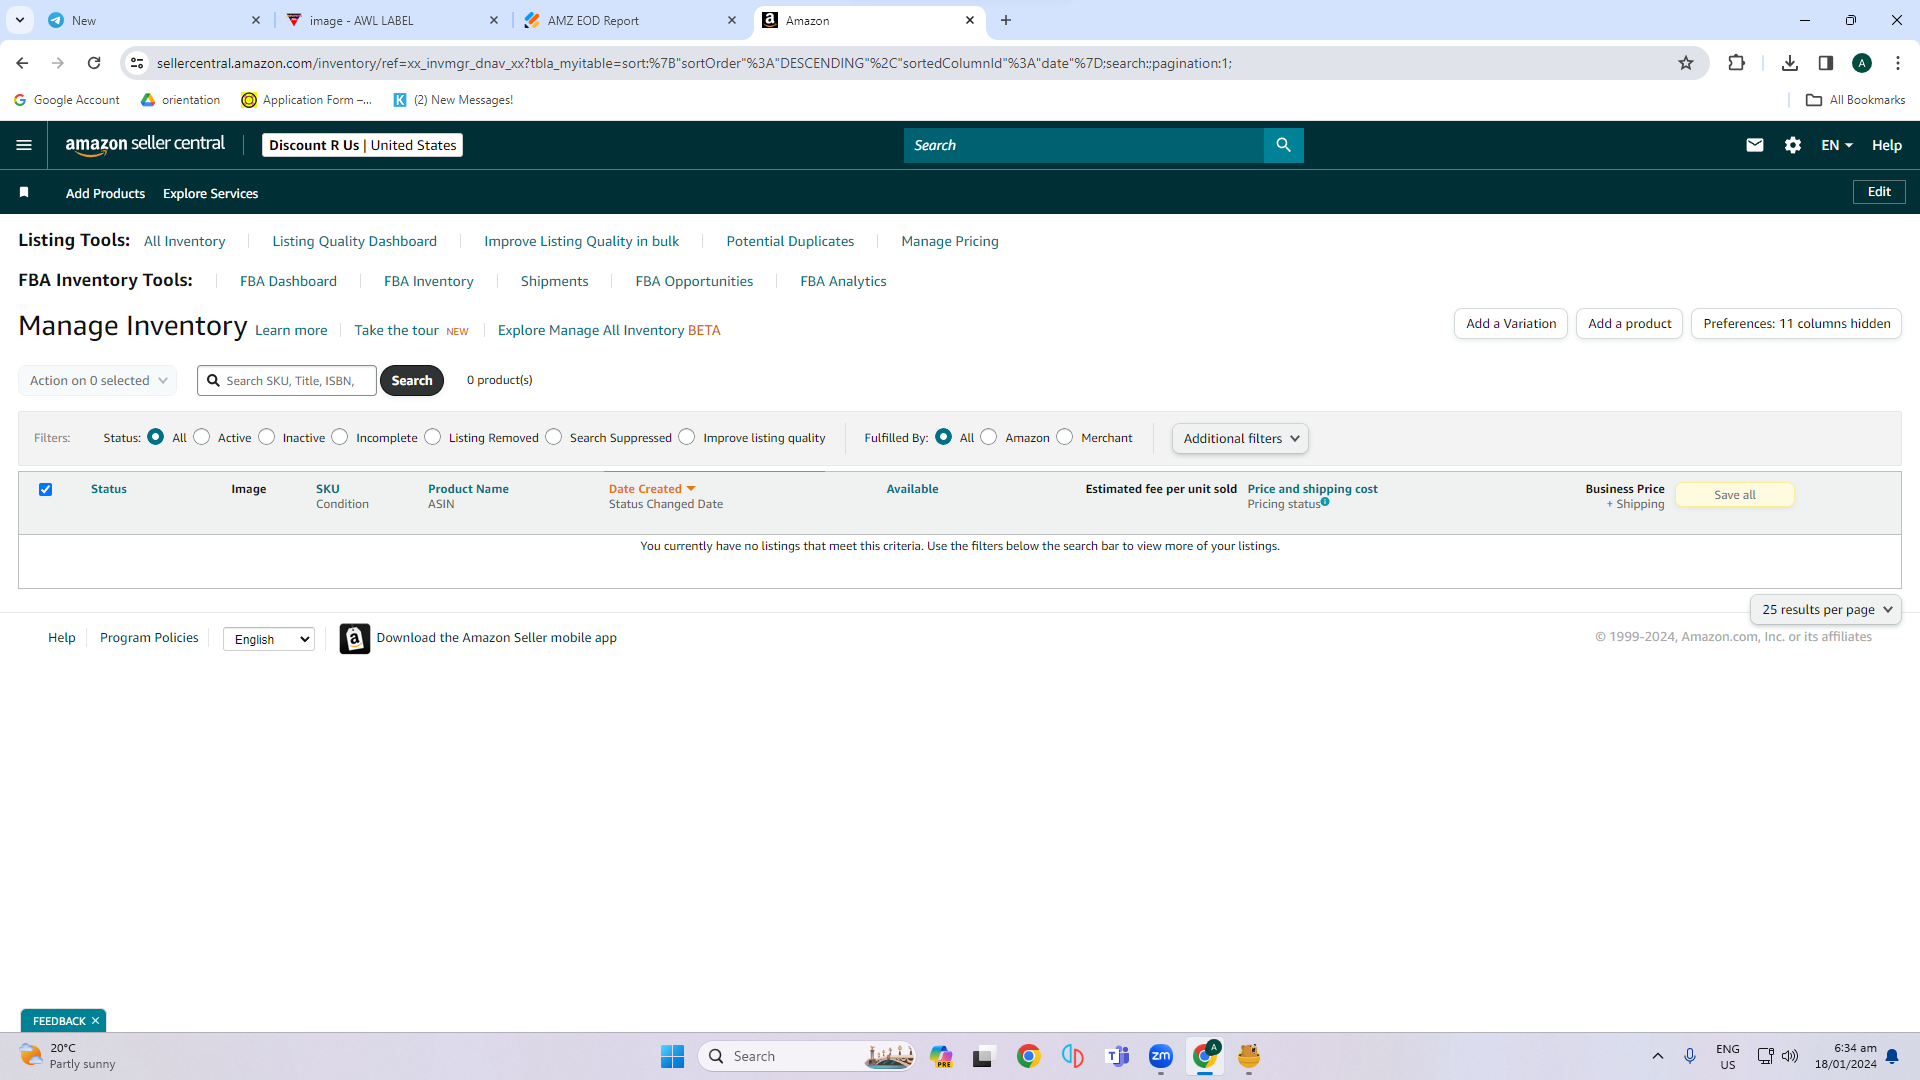This screenshot has width=1920, height=1080.
Task: Select the Improve listing quality filter
Action: tap(687, 437)
